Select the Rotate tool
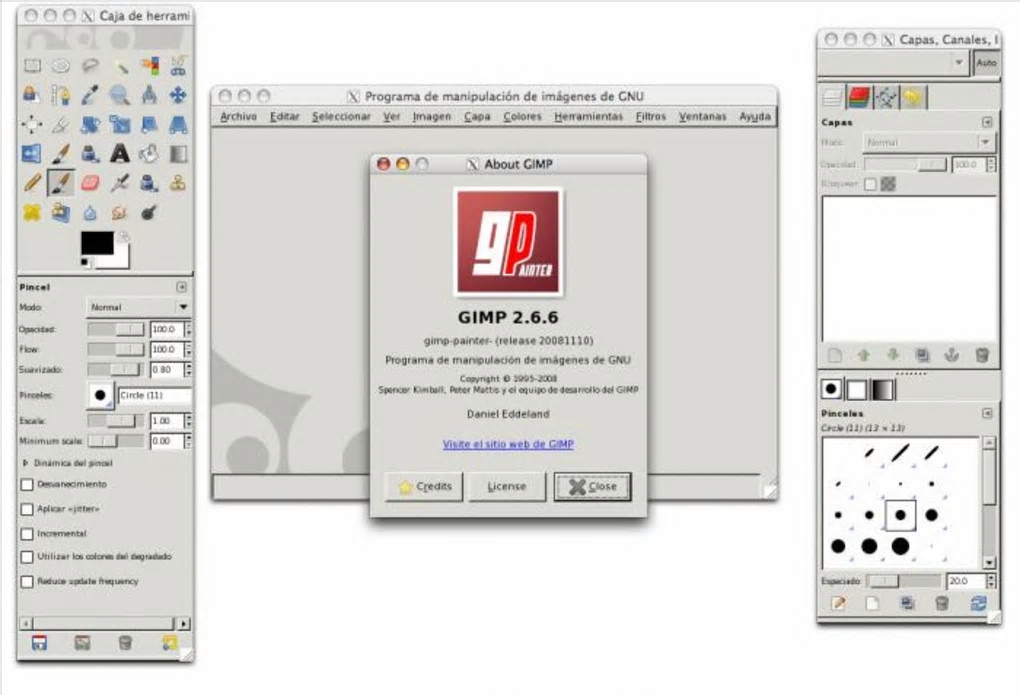Viewport: 1020px width, 695px height. (x=90, y=124)
